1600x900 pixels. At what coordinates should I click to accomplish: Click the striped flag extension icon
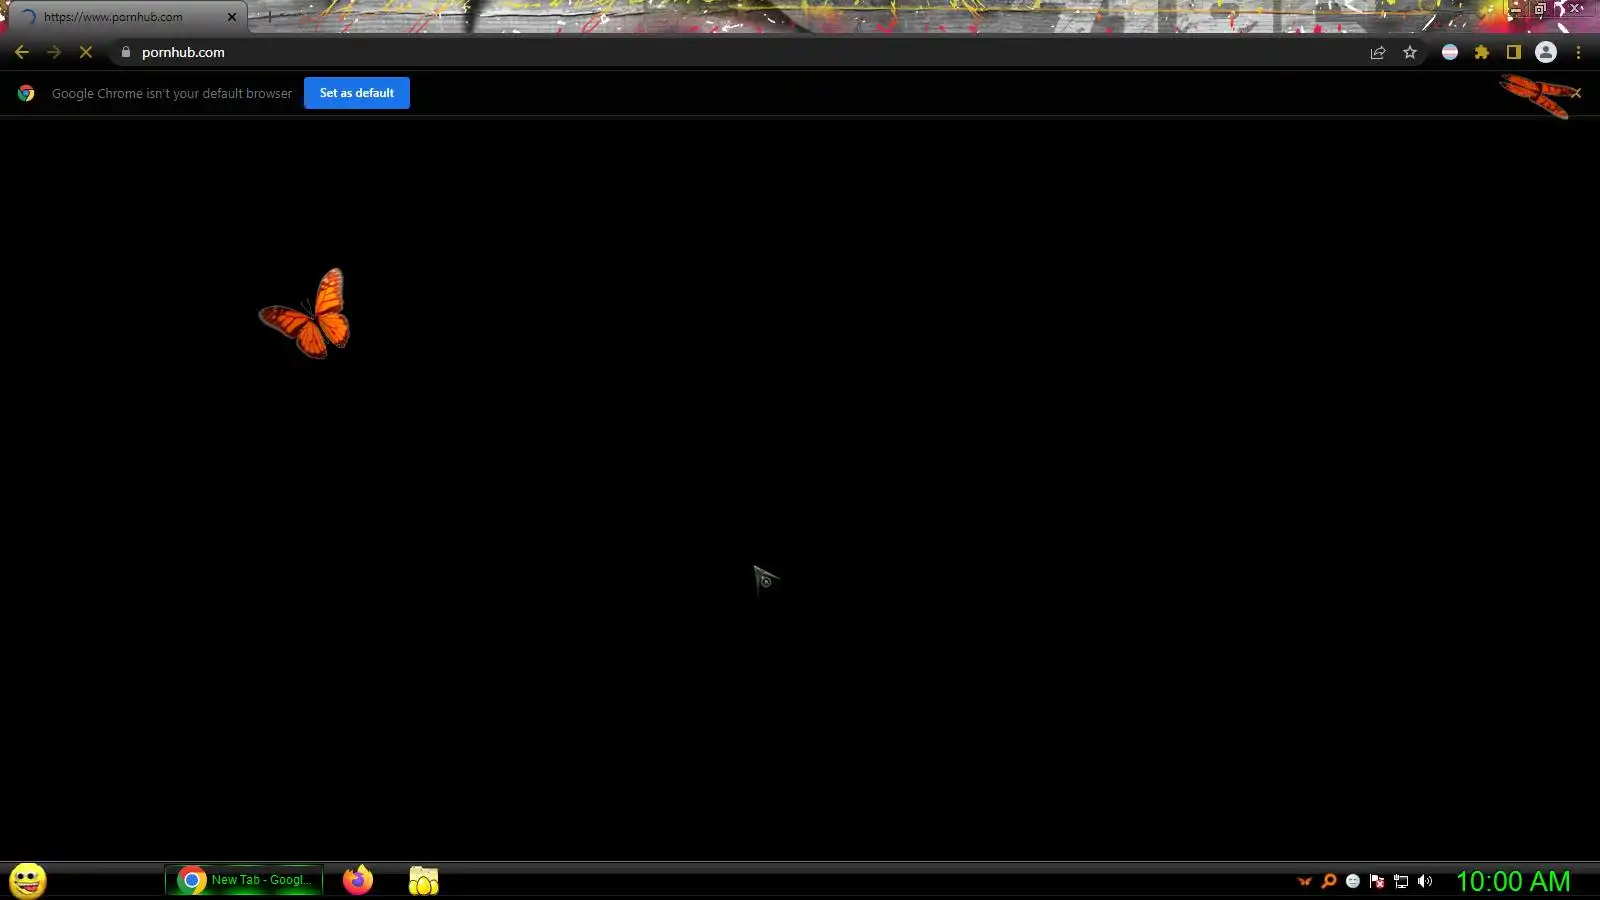(1450, 52)
